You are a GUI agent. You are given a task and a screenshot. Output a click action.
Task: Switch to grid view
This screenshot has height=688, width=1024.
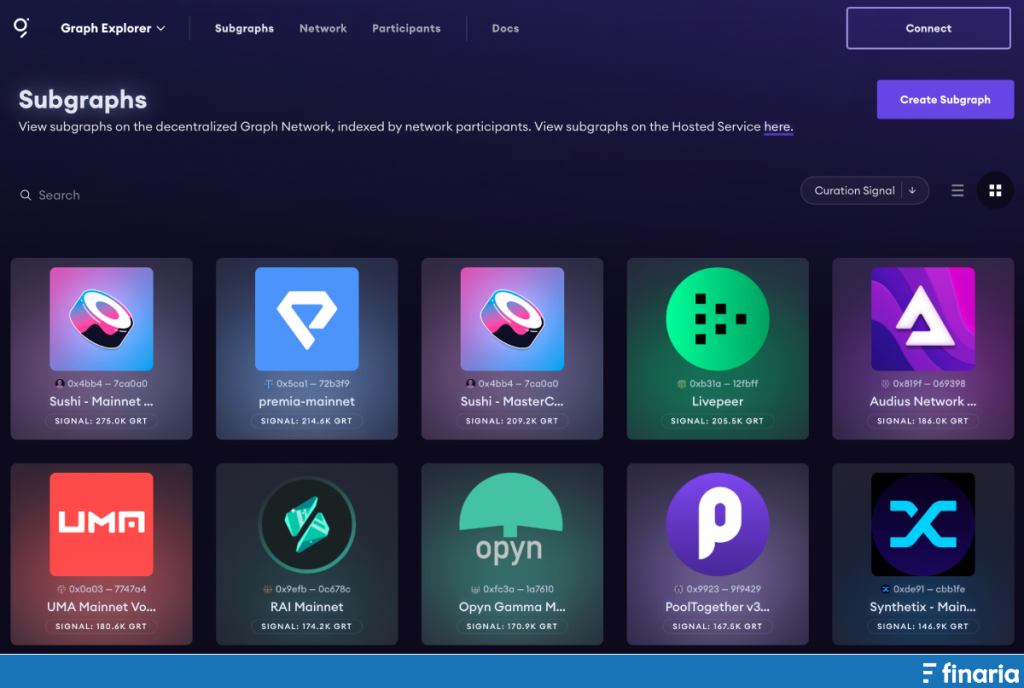(x=995, y=191)
